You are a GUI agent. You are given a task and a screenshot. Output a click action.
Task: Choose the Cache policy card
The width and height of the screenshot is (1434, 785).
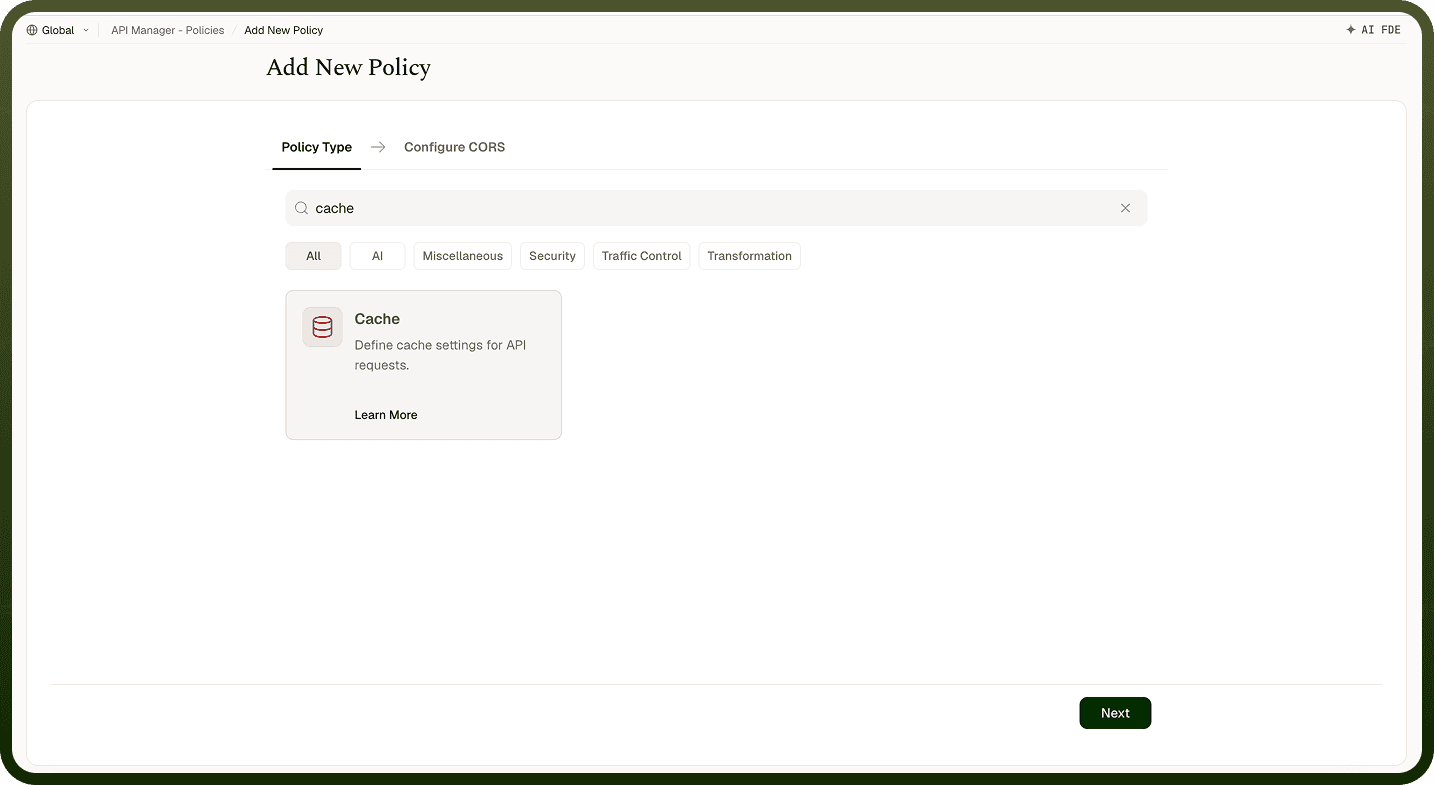click(x=423, y=365)
